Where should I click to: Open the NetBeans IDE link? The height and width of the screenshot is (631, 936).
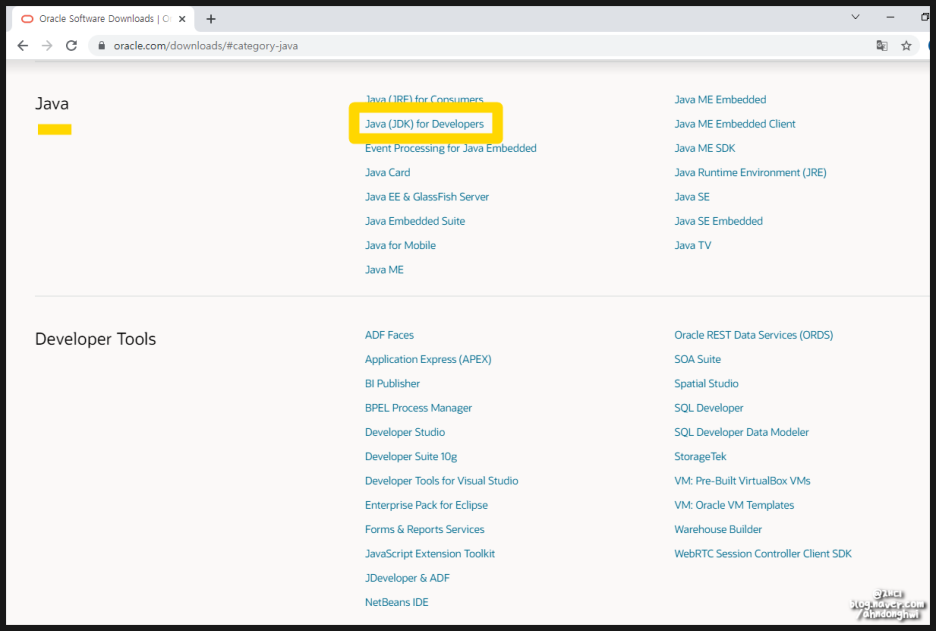pyautogui.click(x=396, y=602)
